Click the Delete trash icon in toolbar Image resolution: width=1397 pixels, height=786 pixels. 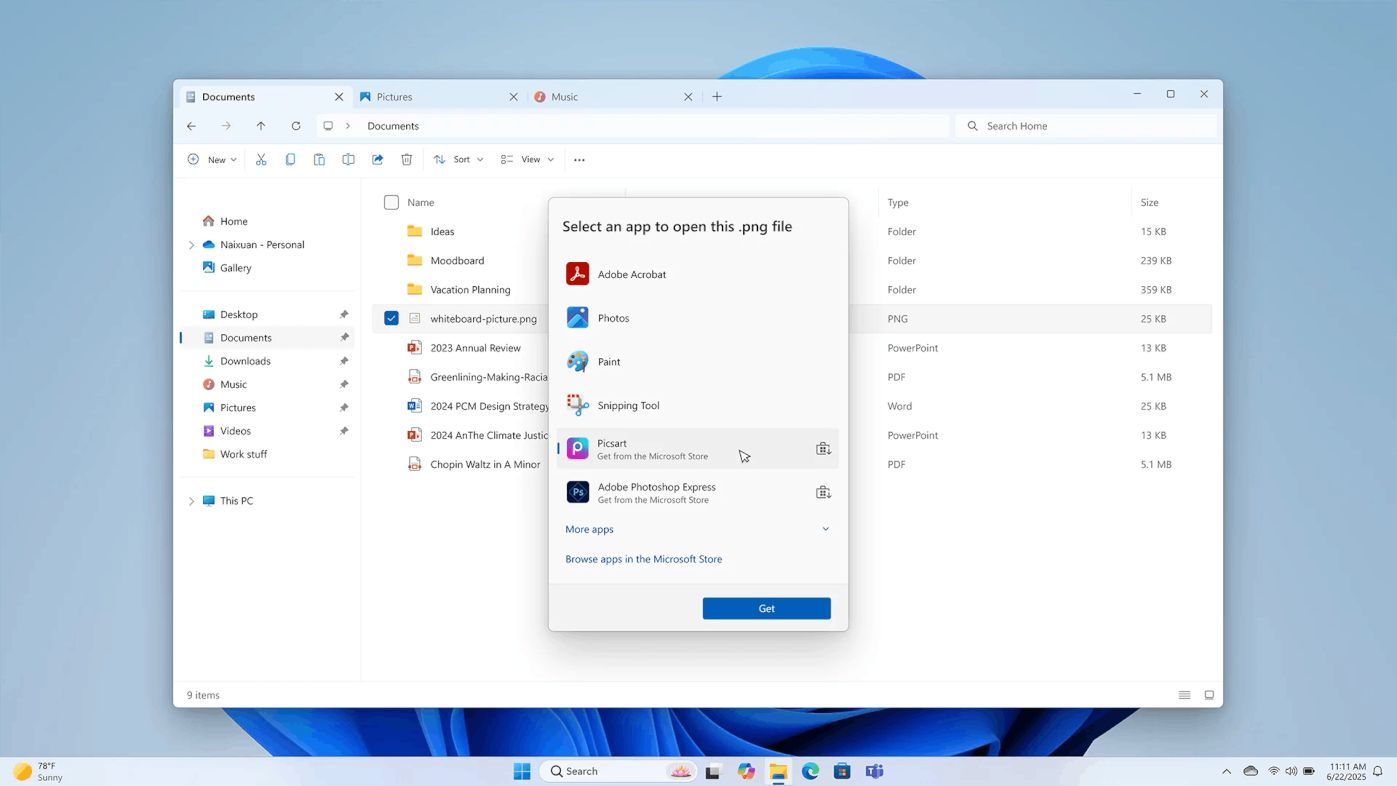point(406,159)
